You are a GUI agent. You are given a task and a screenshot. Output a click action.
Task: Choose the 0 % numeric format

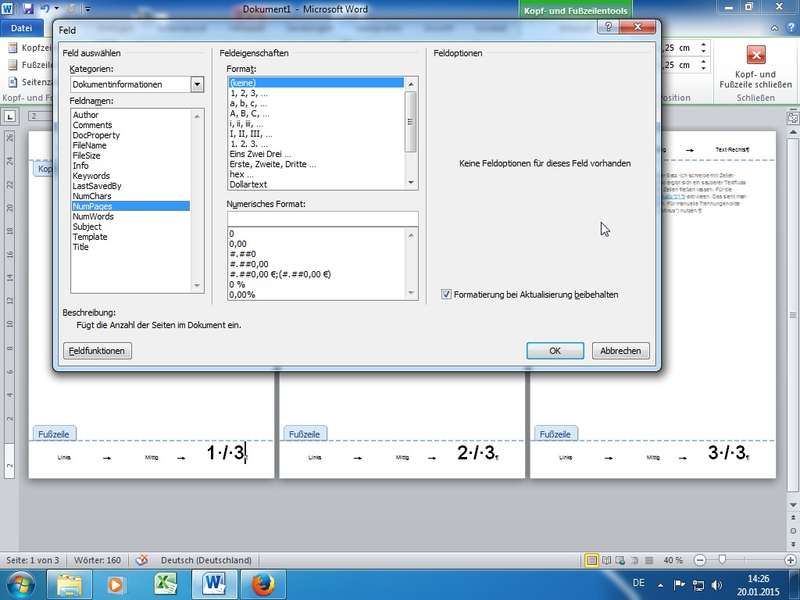click(316, 284)
